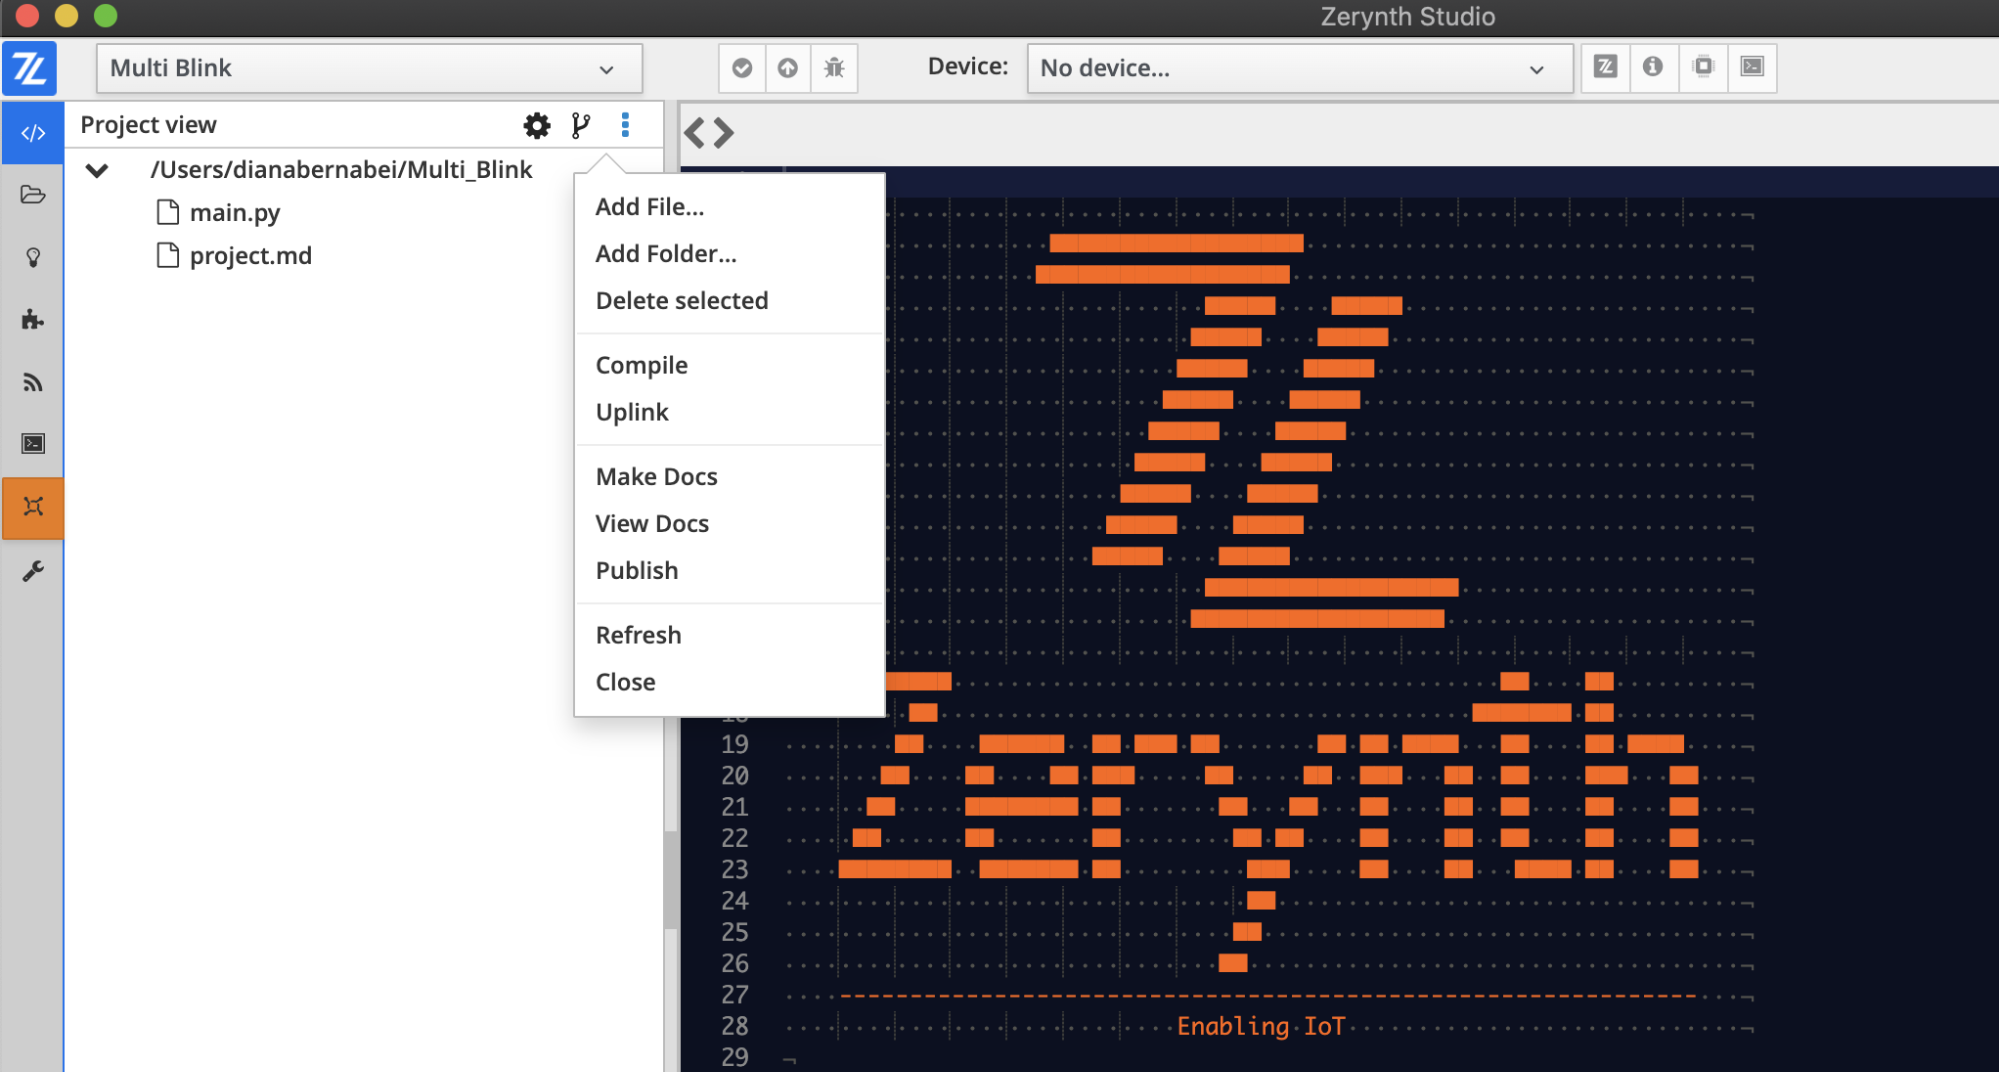Open the console sidebar icon

[x=33, y=443]
